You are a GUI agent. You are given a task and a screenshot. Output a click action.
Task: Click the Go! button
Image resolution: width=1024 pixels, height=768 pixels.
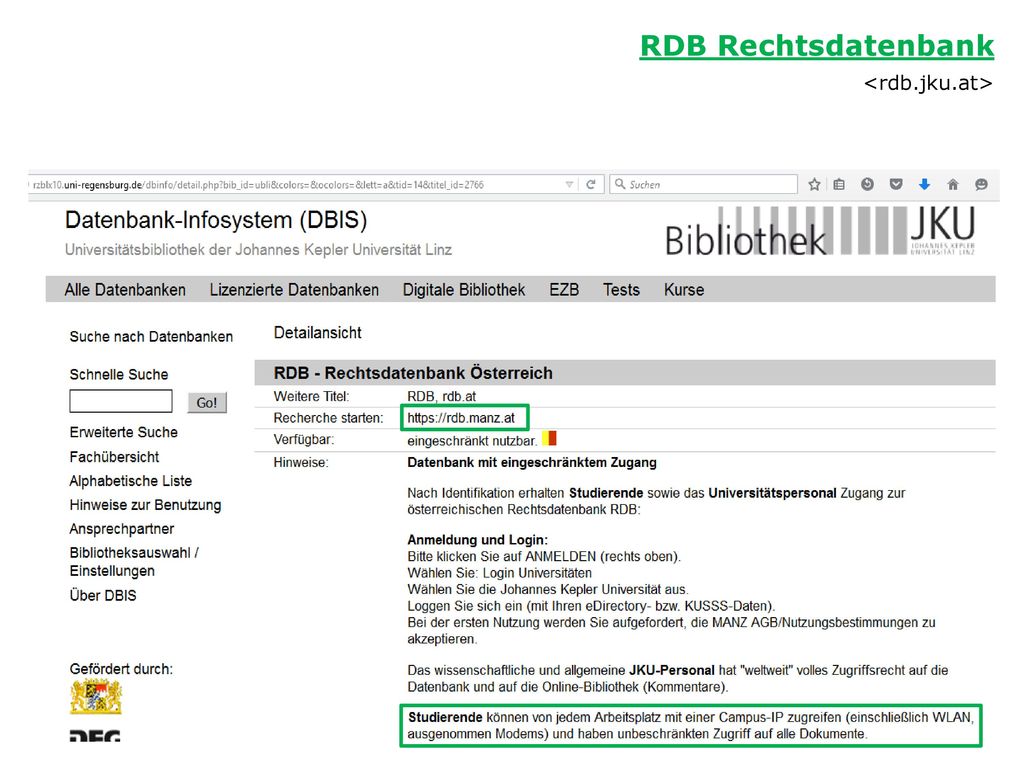(x=207, y=402)
